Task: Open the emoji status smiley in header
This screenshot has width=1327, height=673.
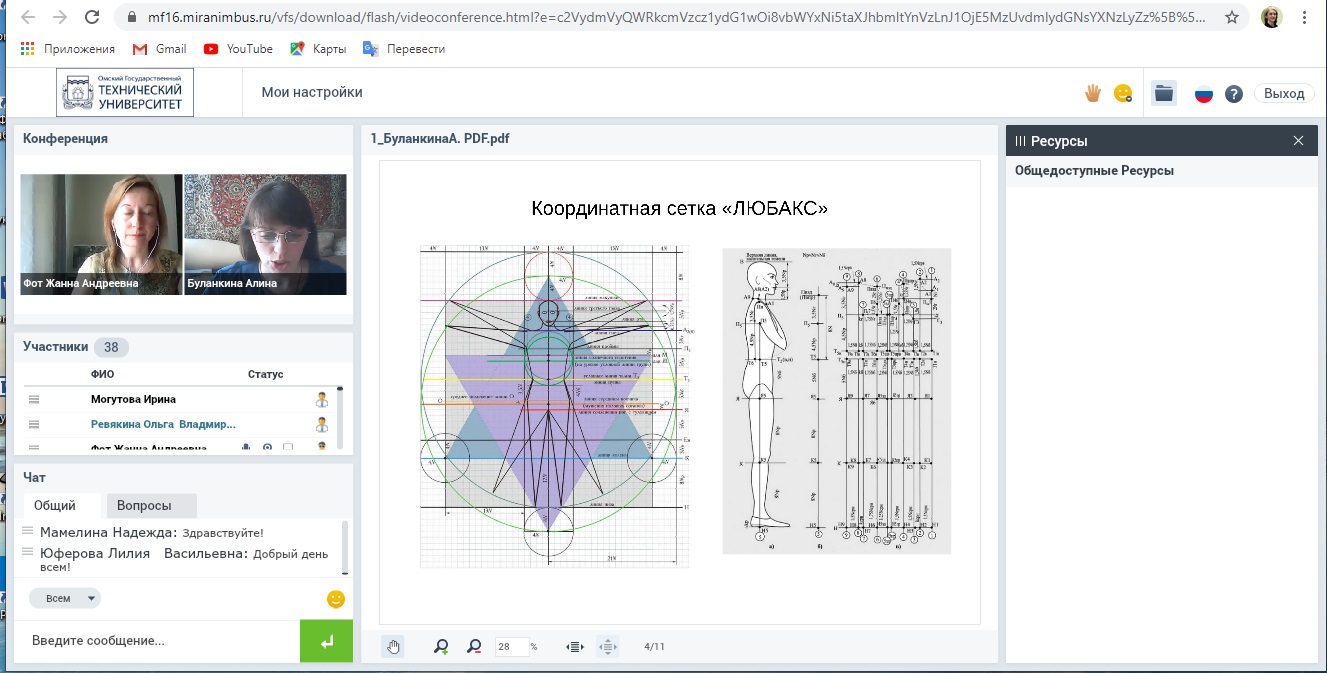Action: [x=1123, y=93]
